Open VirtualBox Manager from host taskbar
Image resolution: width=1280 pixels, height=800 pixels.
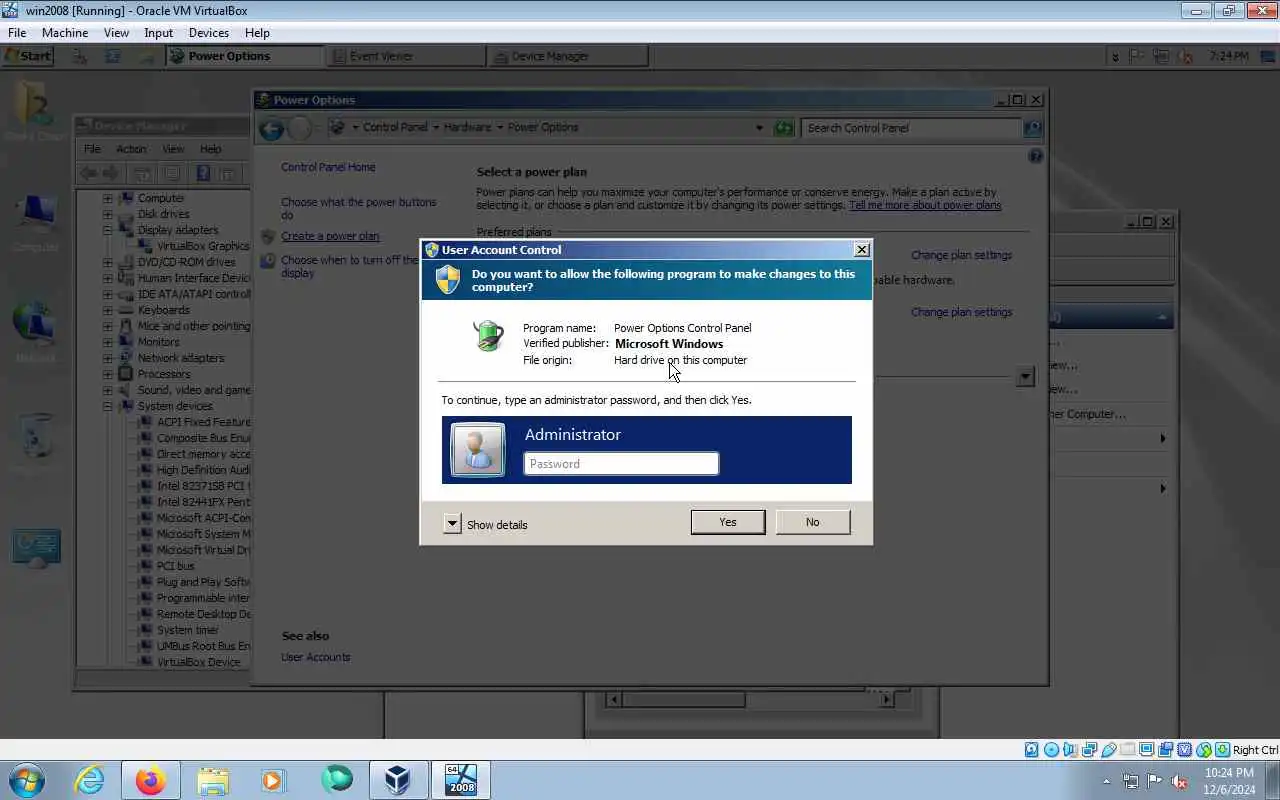coord(398,780)
